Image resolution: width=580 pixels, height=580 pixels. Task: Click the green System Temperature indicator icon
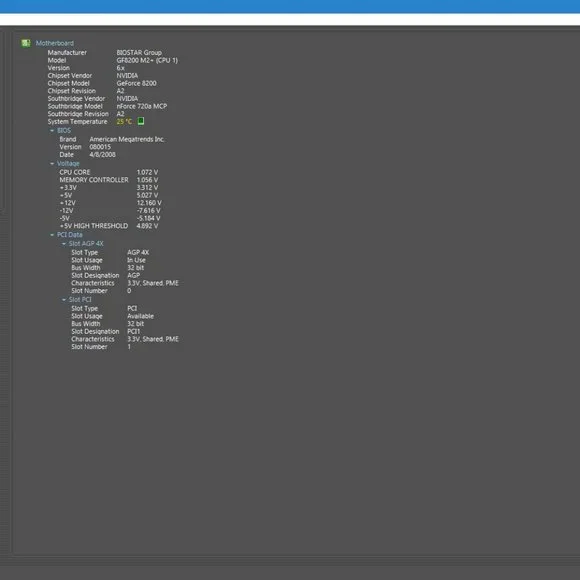[x=141, y=121]
